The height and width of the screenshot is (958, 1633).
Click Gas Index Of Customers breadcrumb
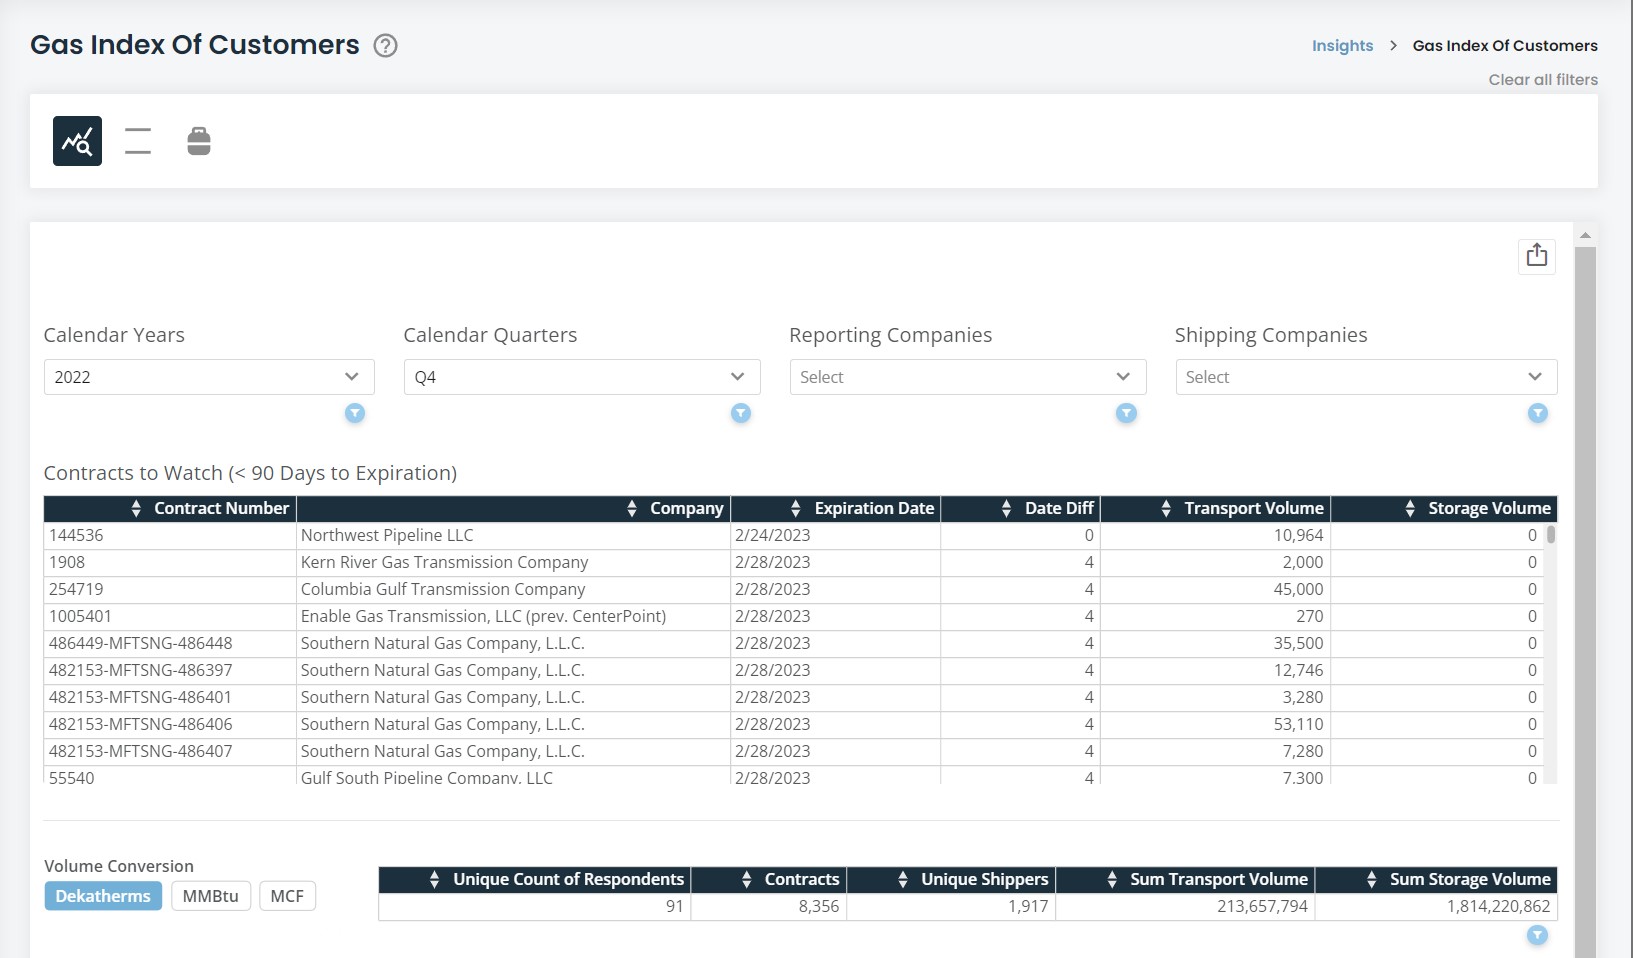tap(1505, 46)
